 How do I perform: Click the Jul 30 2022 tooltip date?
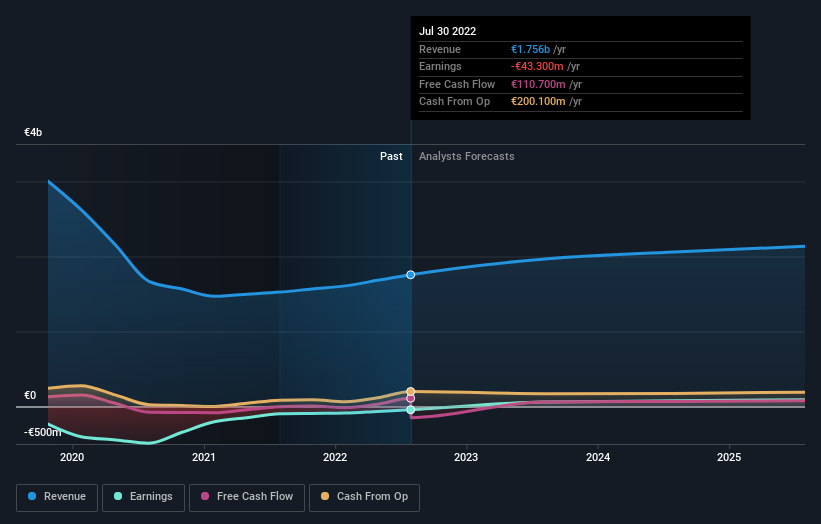pyautogui.click(x=448, y=31)
